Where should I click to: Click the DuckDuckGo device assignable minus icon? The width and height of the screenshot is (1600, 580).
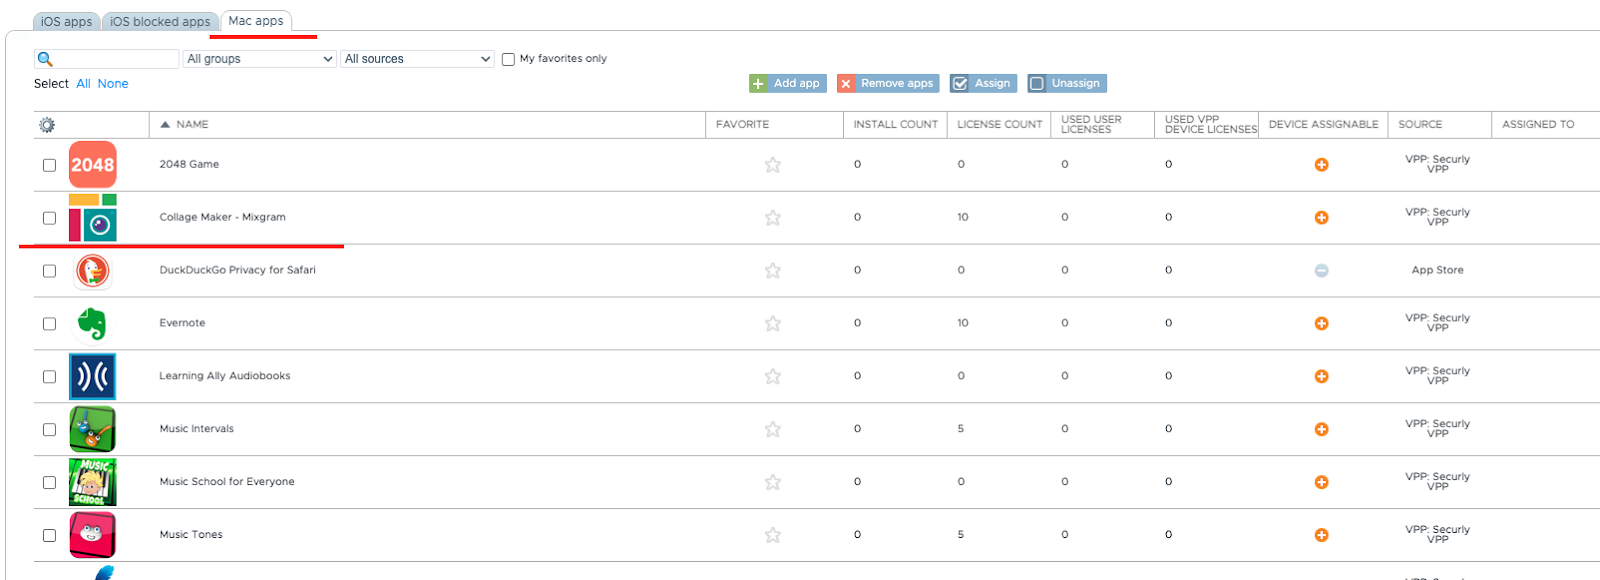tap(1321, 271)
